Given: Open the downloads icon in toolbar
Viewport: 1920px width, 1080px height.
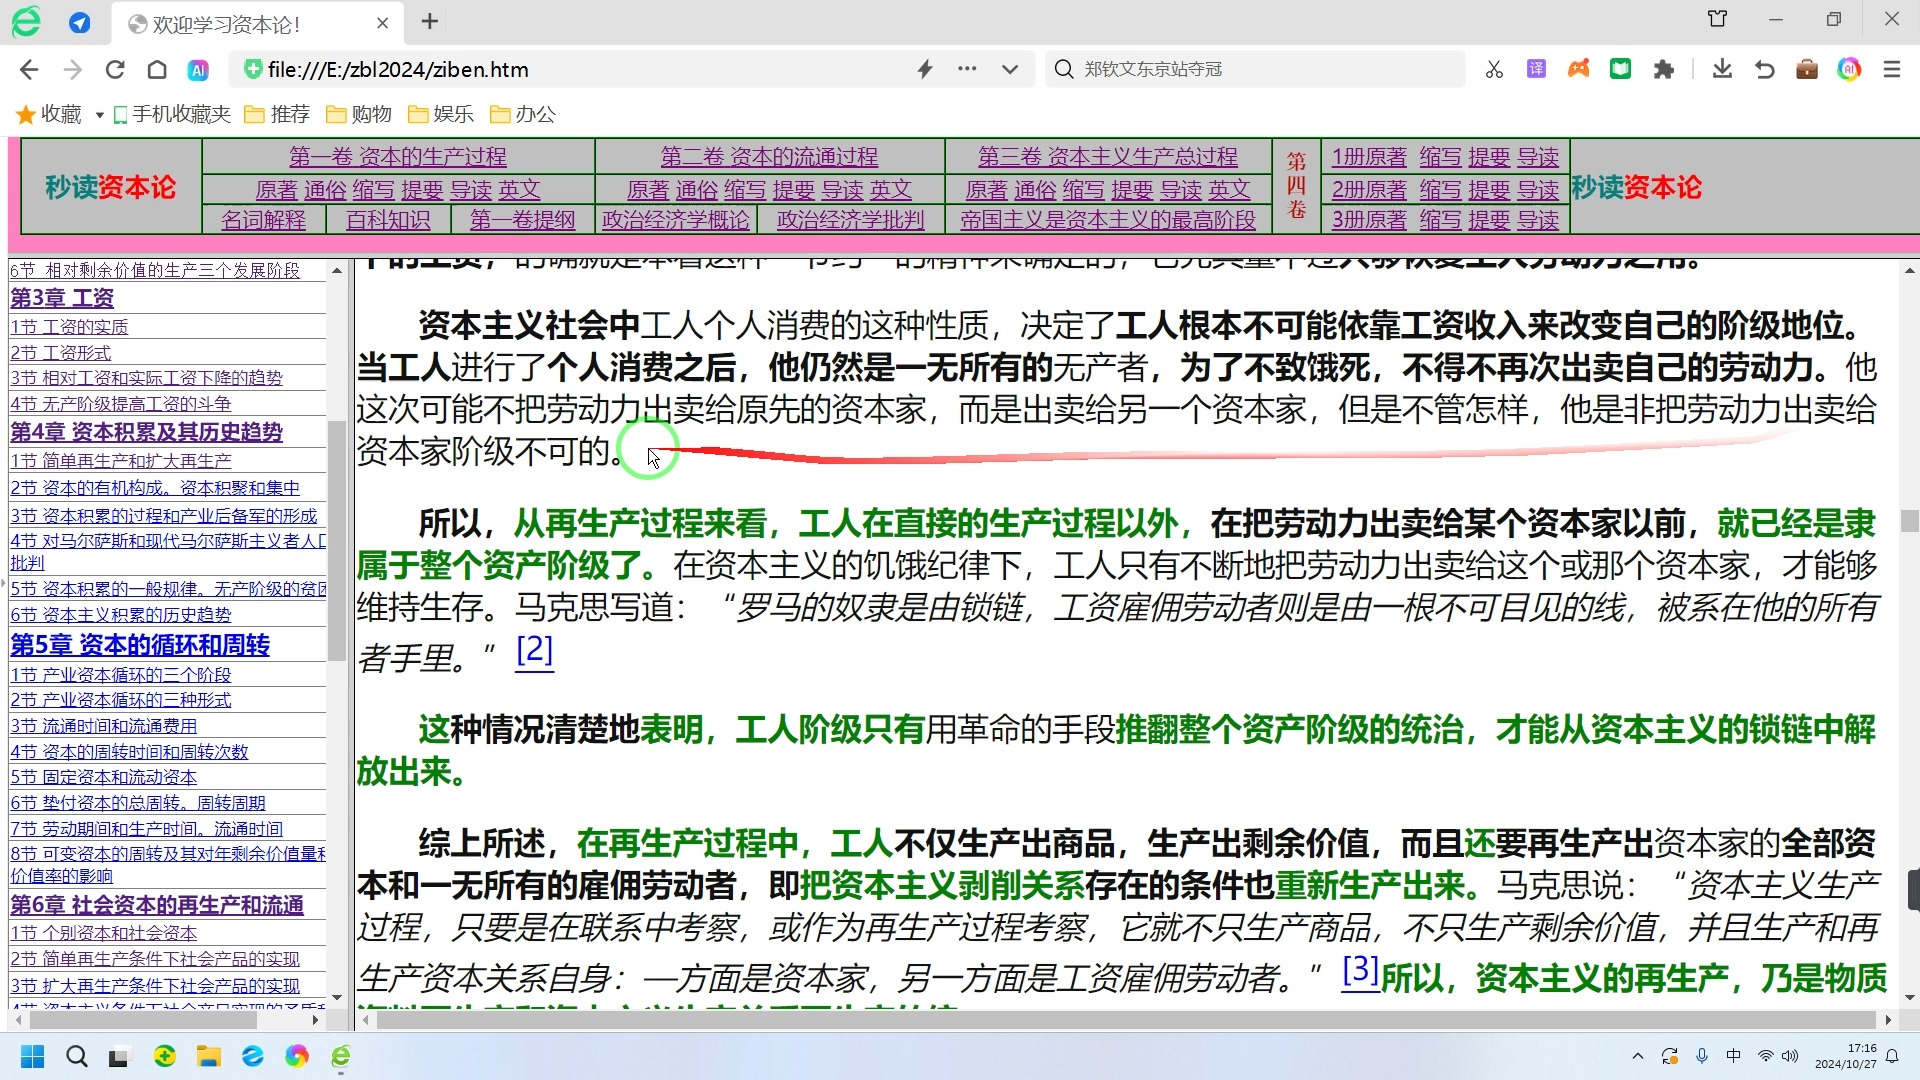Looking at the screenshot, I should (x=1722, y=69).
